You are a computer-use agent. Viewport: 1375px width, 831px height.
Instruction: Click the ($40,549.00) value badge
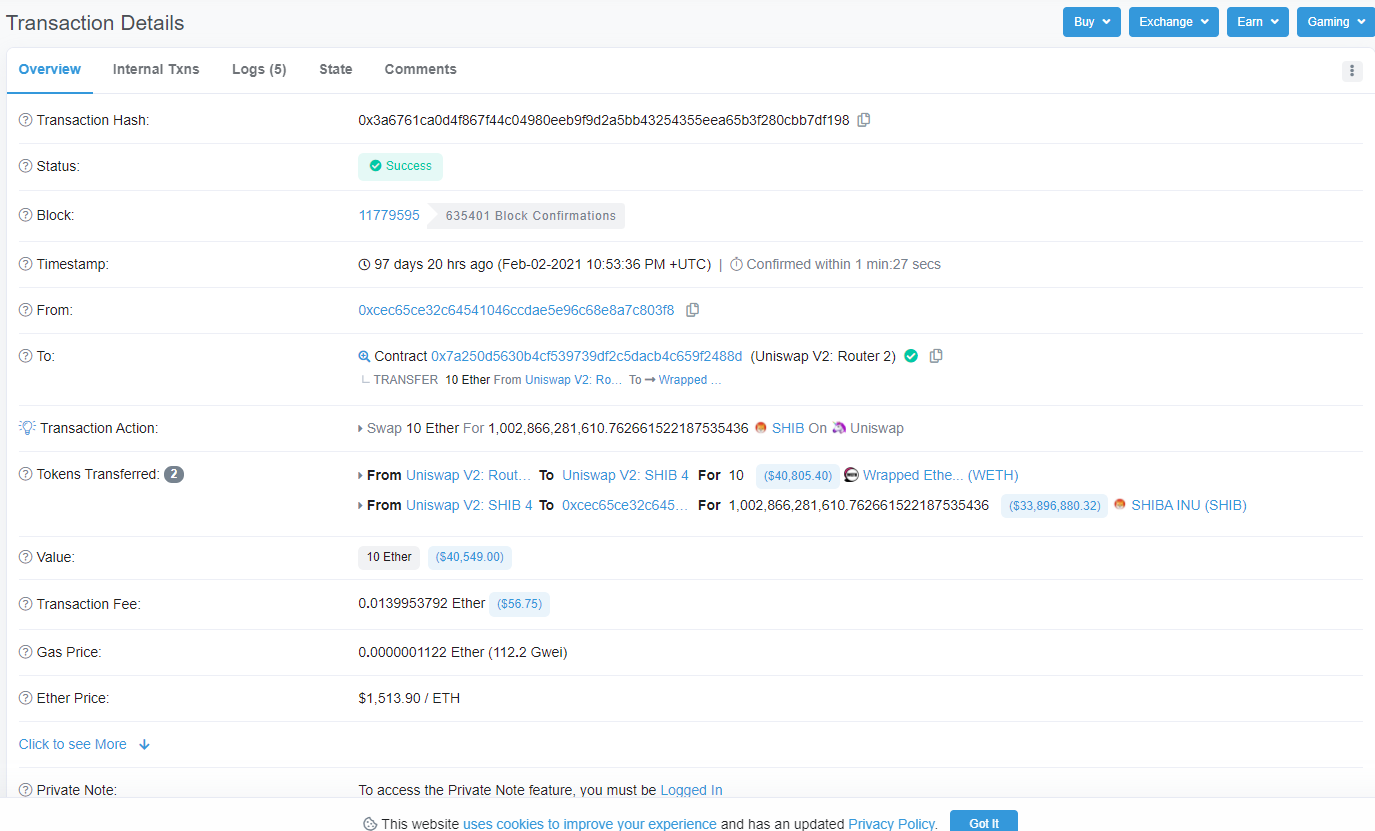coord(470,557)
